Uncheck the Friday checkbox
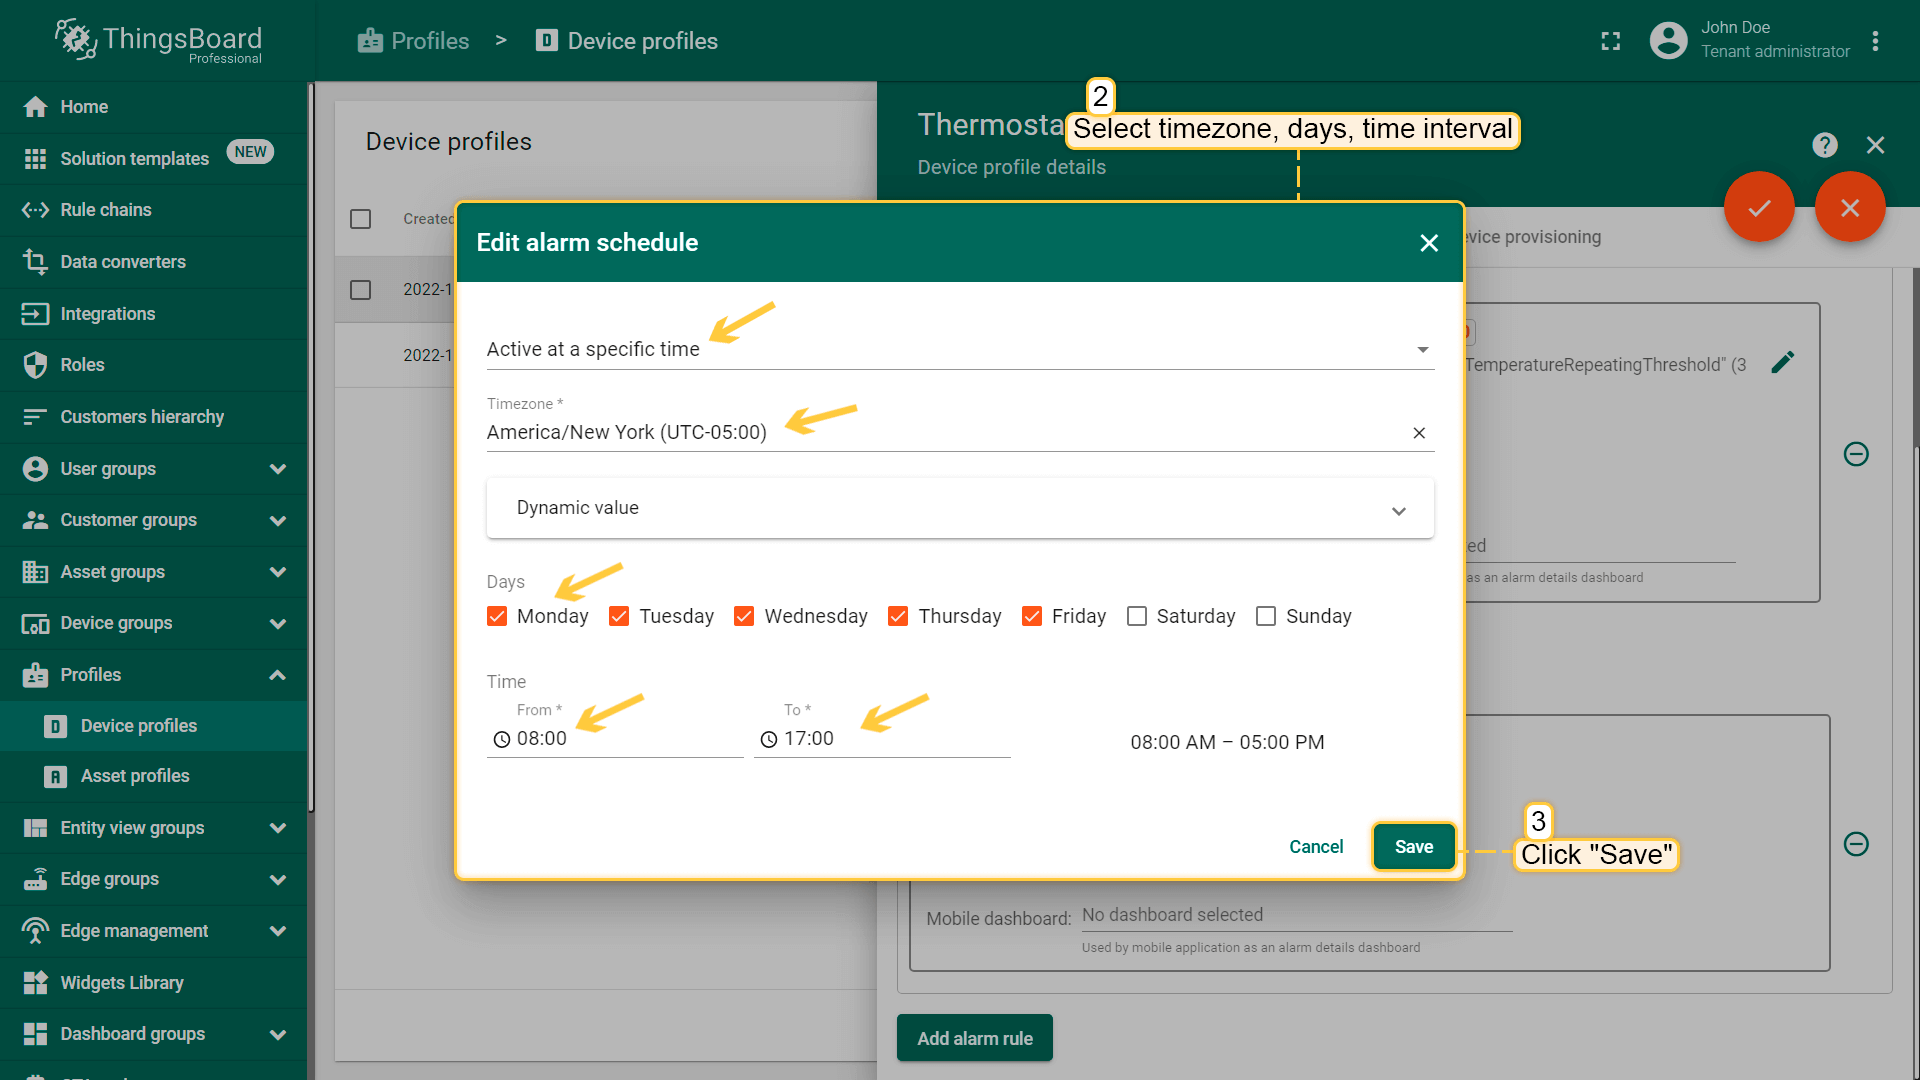Image resolution: width=1920 pixels, height=1080 pixels. [1032, 616]
